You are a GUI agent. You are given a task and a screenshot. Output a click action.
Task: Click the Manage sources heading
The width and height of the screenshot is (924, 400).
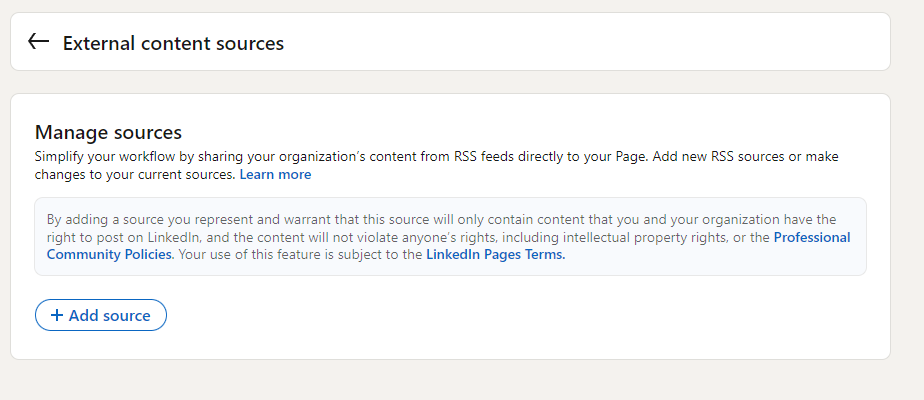pyautogui.click(x=108, y=132)
